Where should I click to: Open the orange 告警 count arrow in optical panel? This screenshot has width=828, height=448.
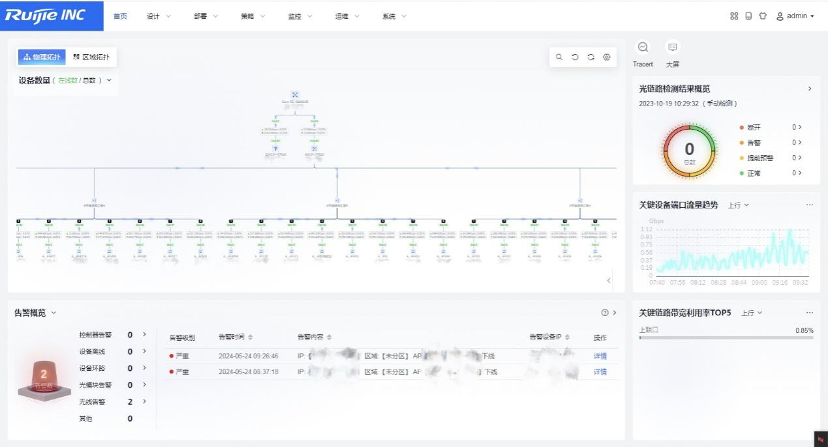tap(799, 142)
